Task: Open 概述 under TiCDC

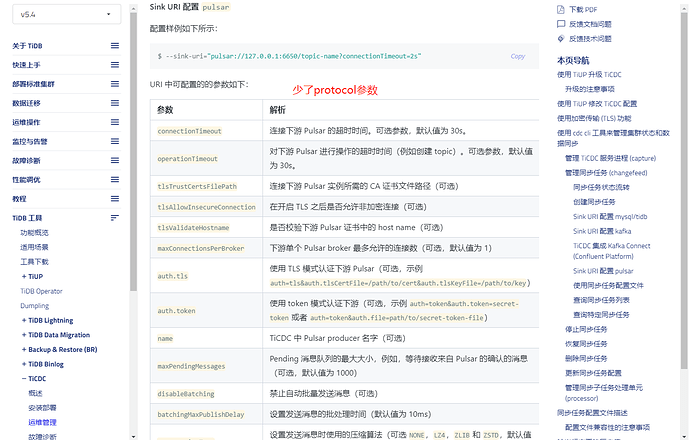Action: tap(36, 393)
